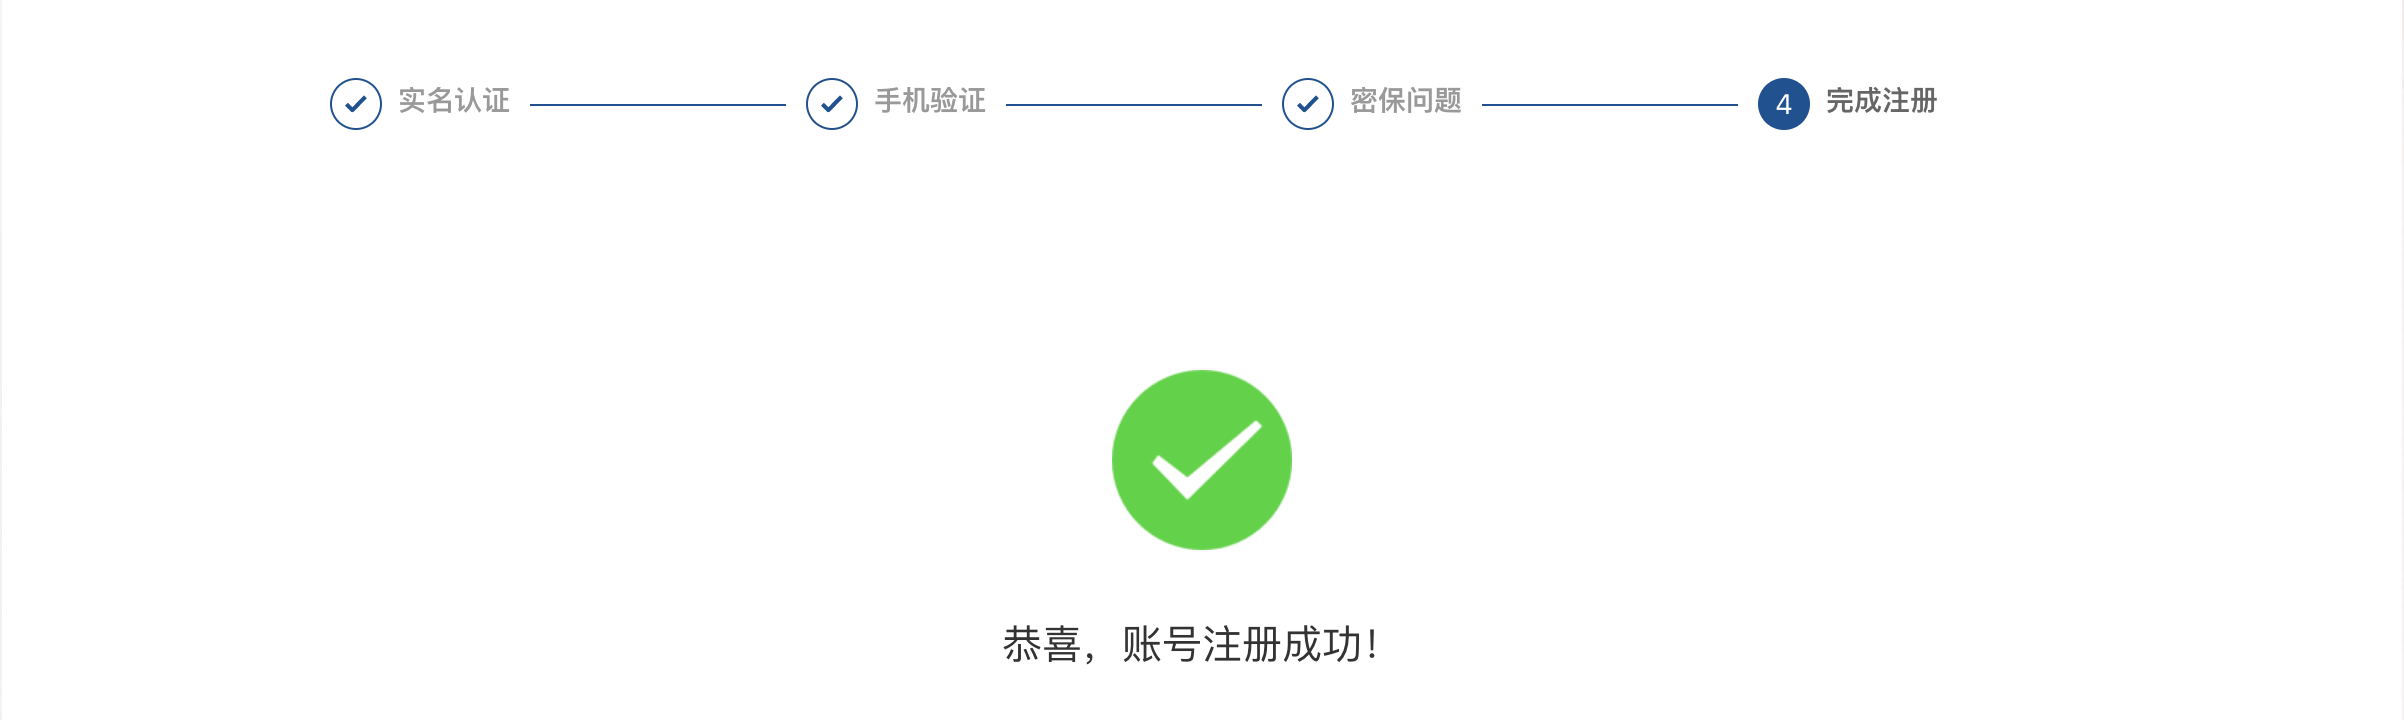
Task: Click connector line between 实名认证 and 手机验证
Action: pos(658,104)
